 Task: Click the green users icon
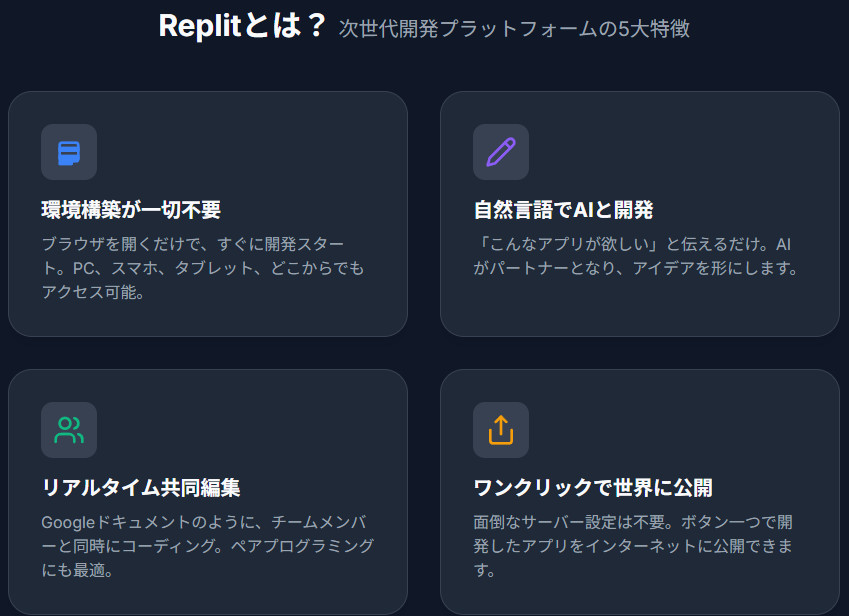(x=69, y=430)
